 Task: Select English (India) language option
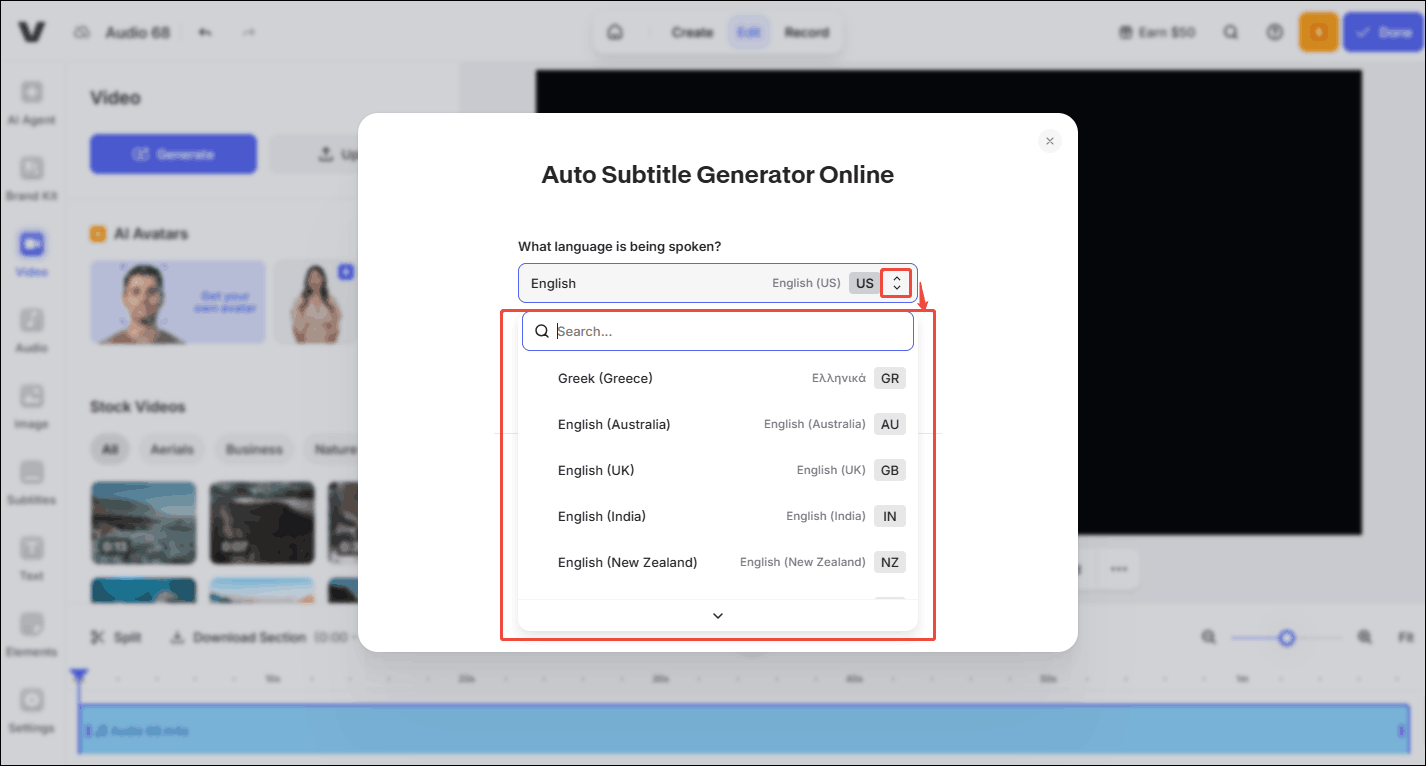[x=717, y=516]
